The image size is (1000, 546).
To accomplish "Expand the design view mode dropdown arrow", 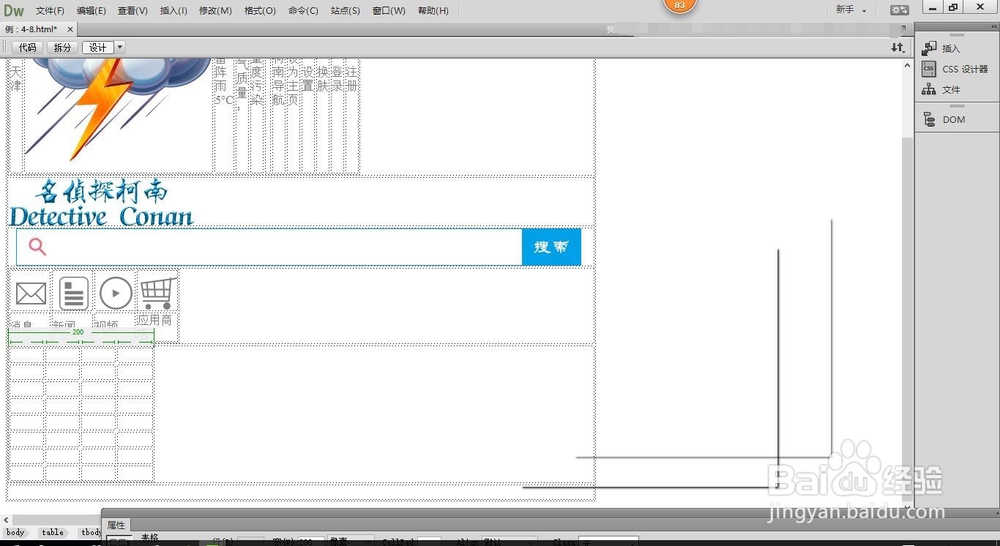I will (x=119, y=47).
